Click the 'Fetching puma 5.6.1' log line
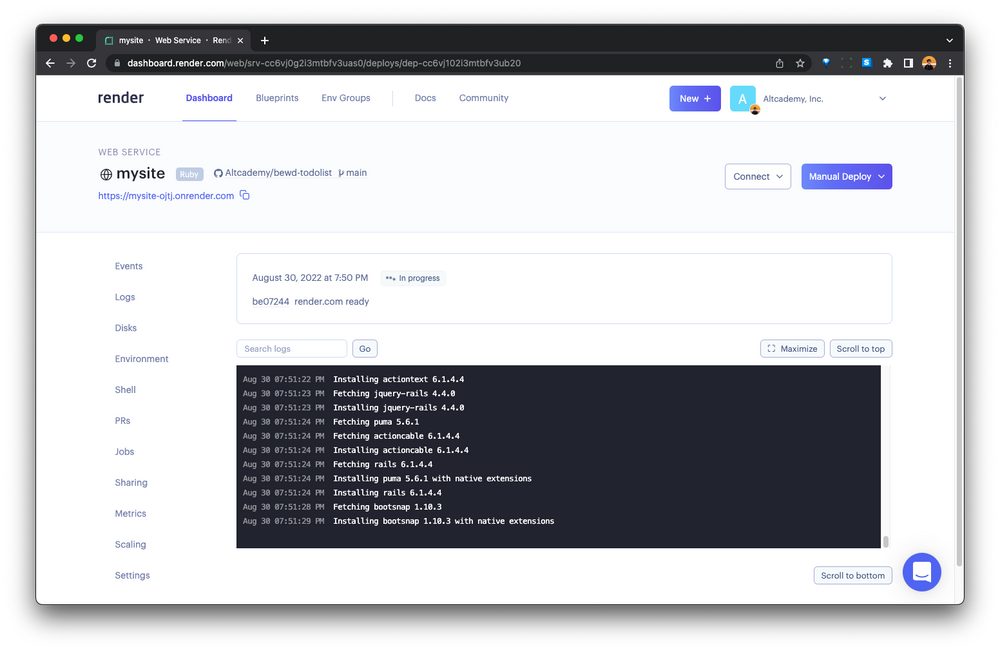Image resolution: width=1000 pixels, height=652 pixels. click(376, 422)
